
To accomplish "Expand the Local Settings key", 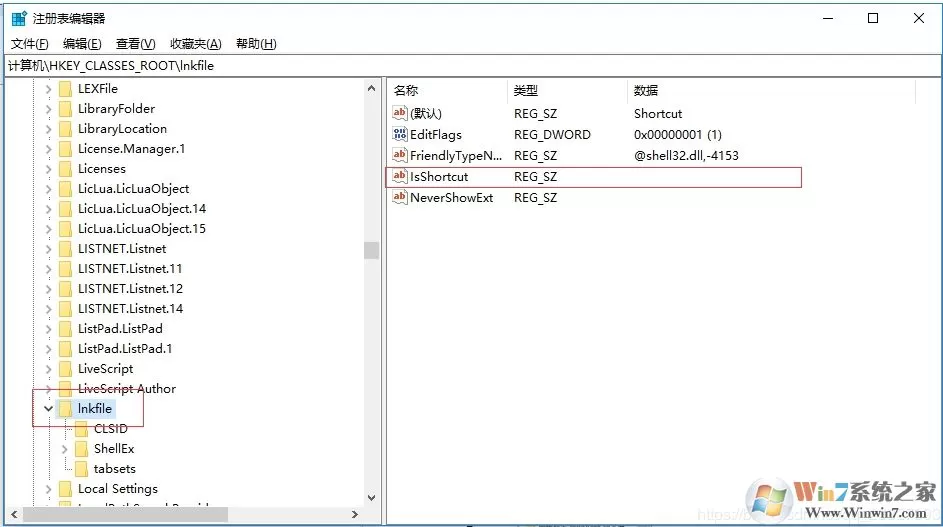I will pos(49,489).
